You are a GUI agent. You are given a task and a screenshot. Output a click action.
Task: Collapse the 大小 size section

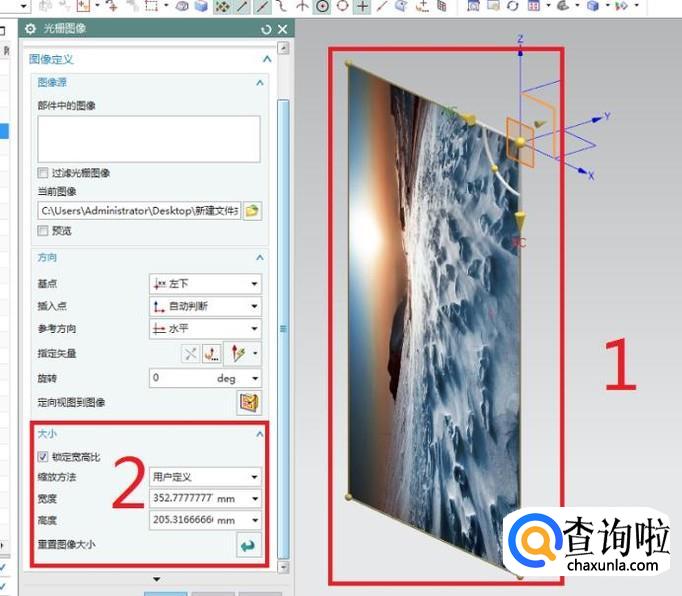click(x=260, y=434)
